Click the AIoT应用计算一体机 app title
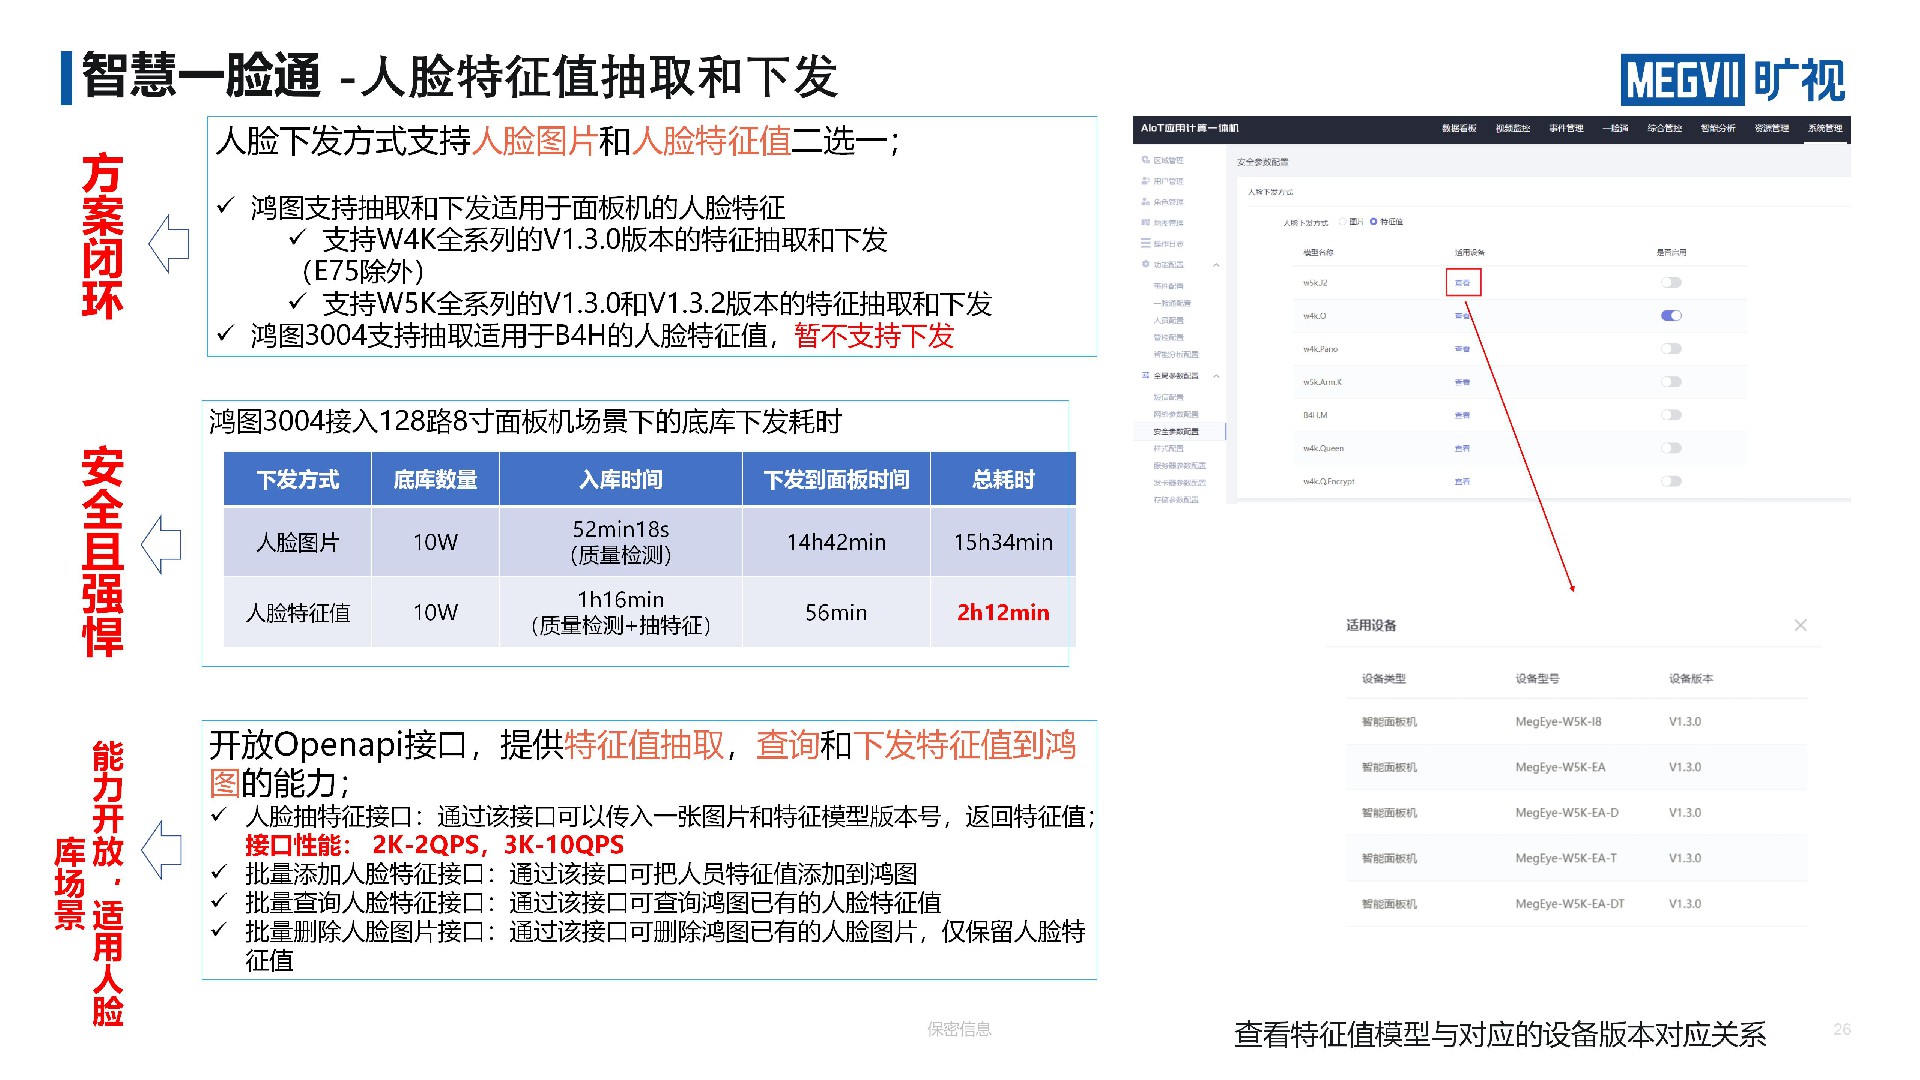 tap(1189, 128)
